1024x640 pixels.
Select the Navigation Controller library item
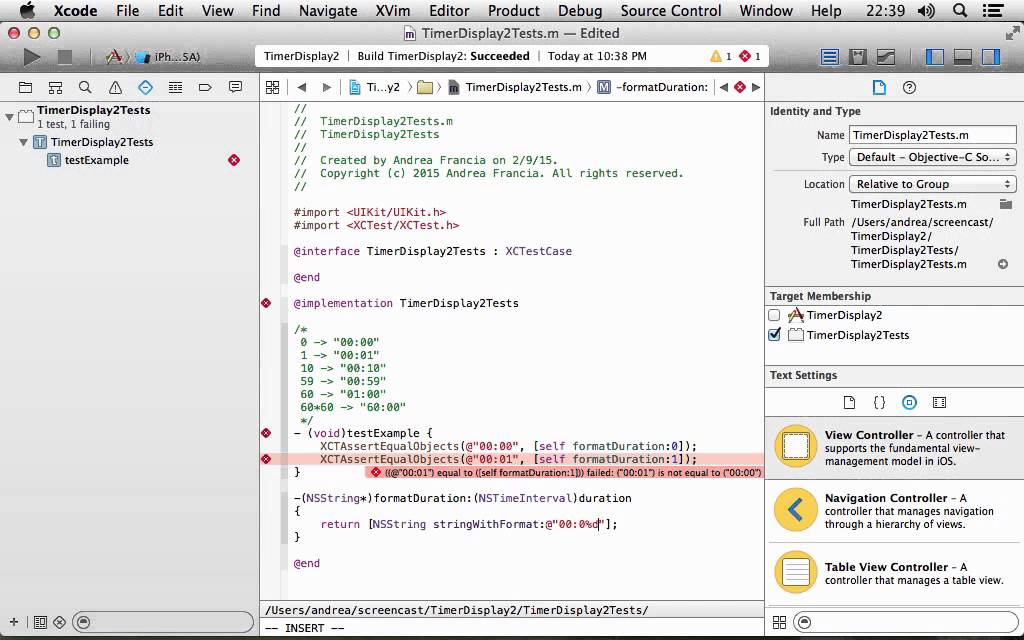click(894, 511)
